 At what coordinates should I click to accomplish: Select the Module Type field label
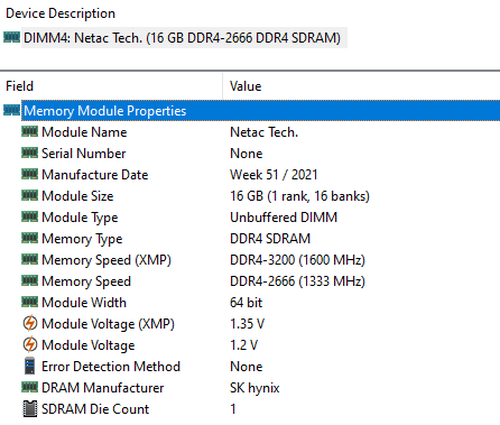(x=80, y=218)
